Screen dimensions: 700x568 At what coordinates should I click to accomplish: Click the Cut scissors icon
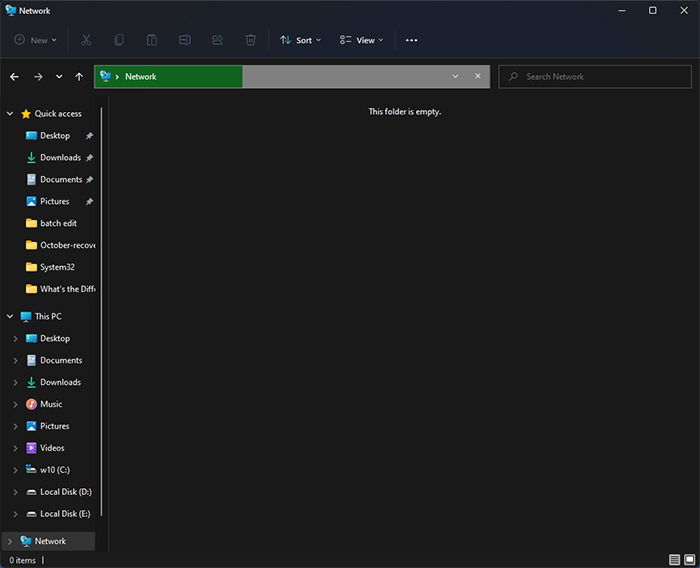click(86, 40)
